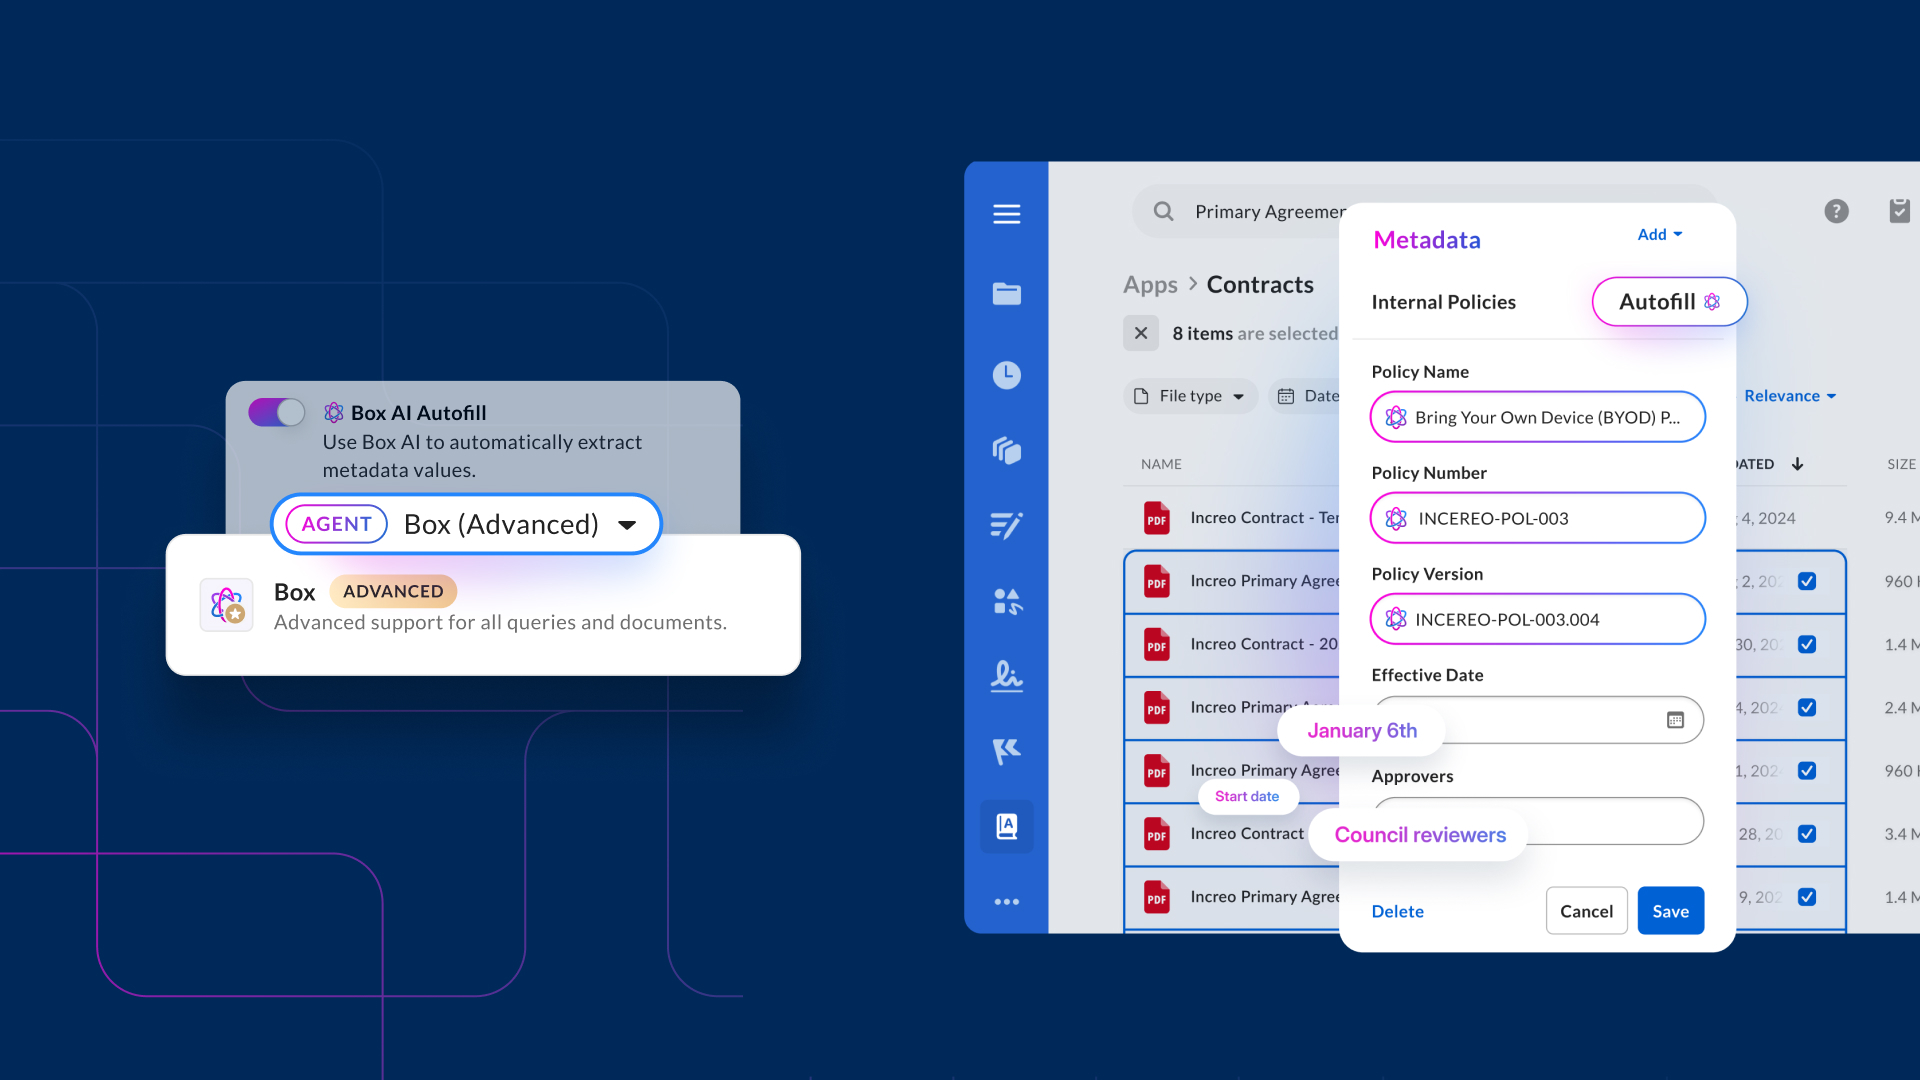Click the three dots More icon in sidebar
The height and width of the screenshot is (1080, 1920).
[1006, 902]
